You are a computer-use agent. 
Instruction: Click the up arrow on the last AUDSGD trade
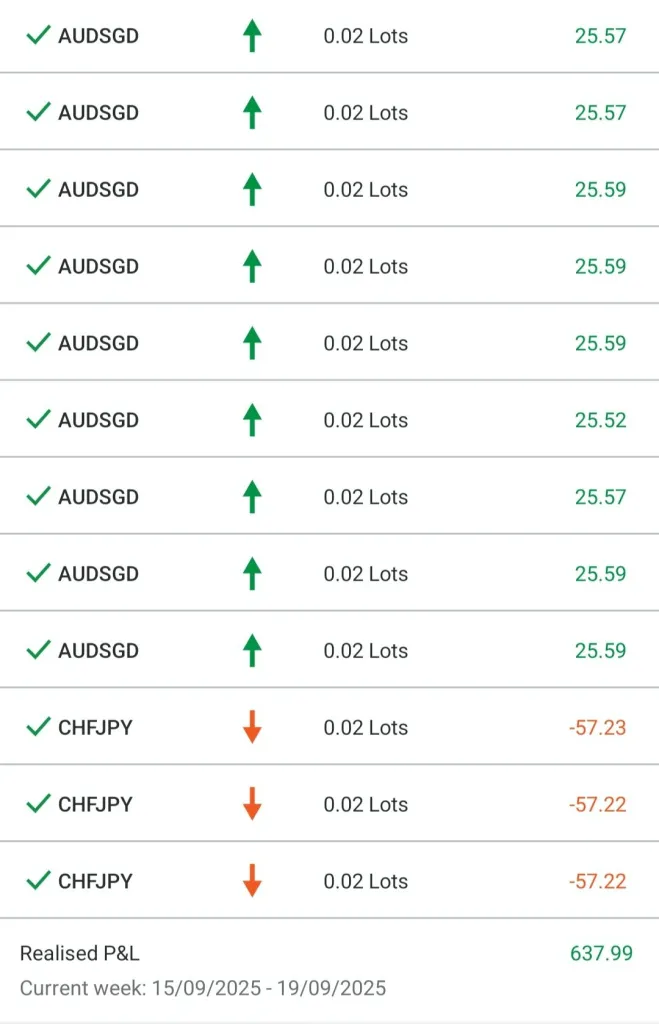[252, 651]
